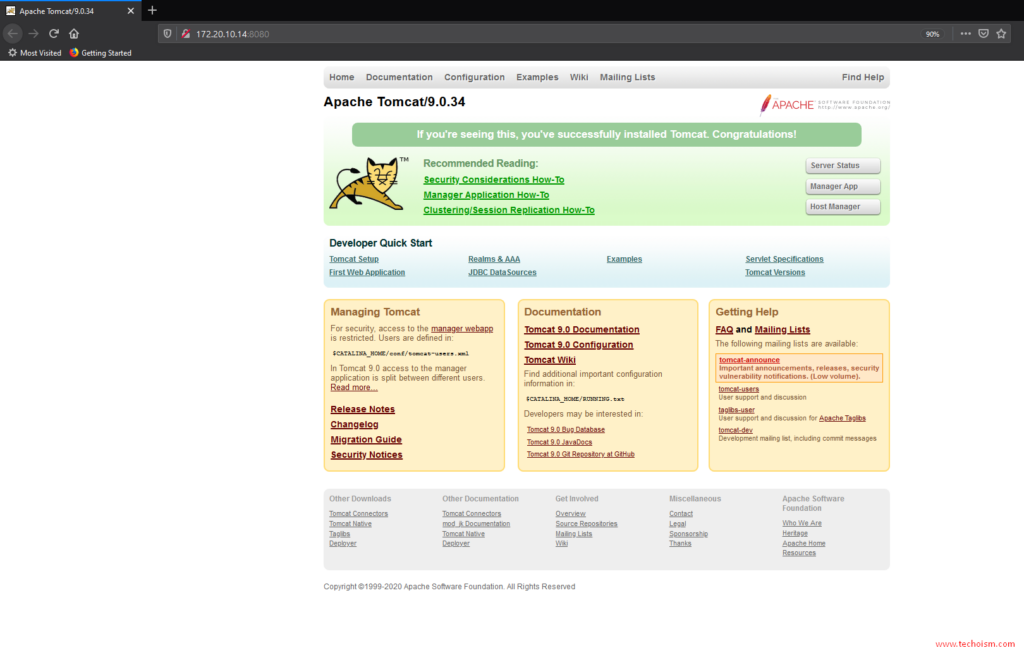Click Read more... in Managing Tomcat

click(x=354, y=387)
